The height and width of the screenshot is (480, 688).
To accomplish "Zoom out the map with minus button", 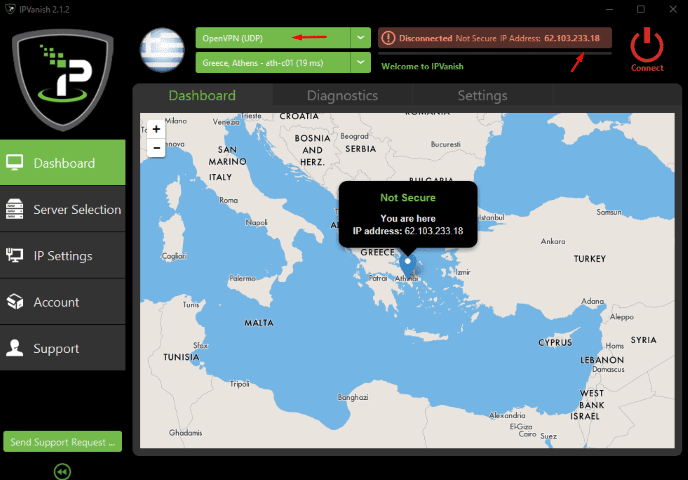I will pos(156,148).
